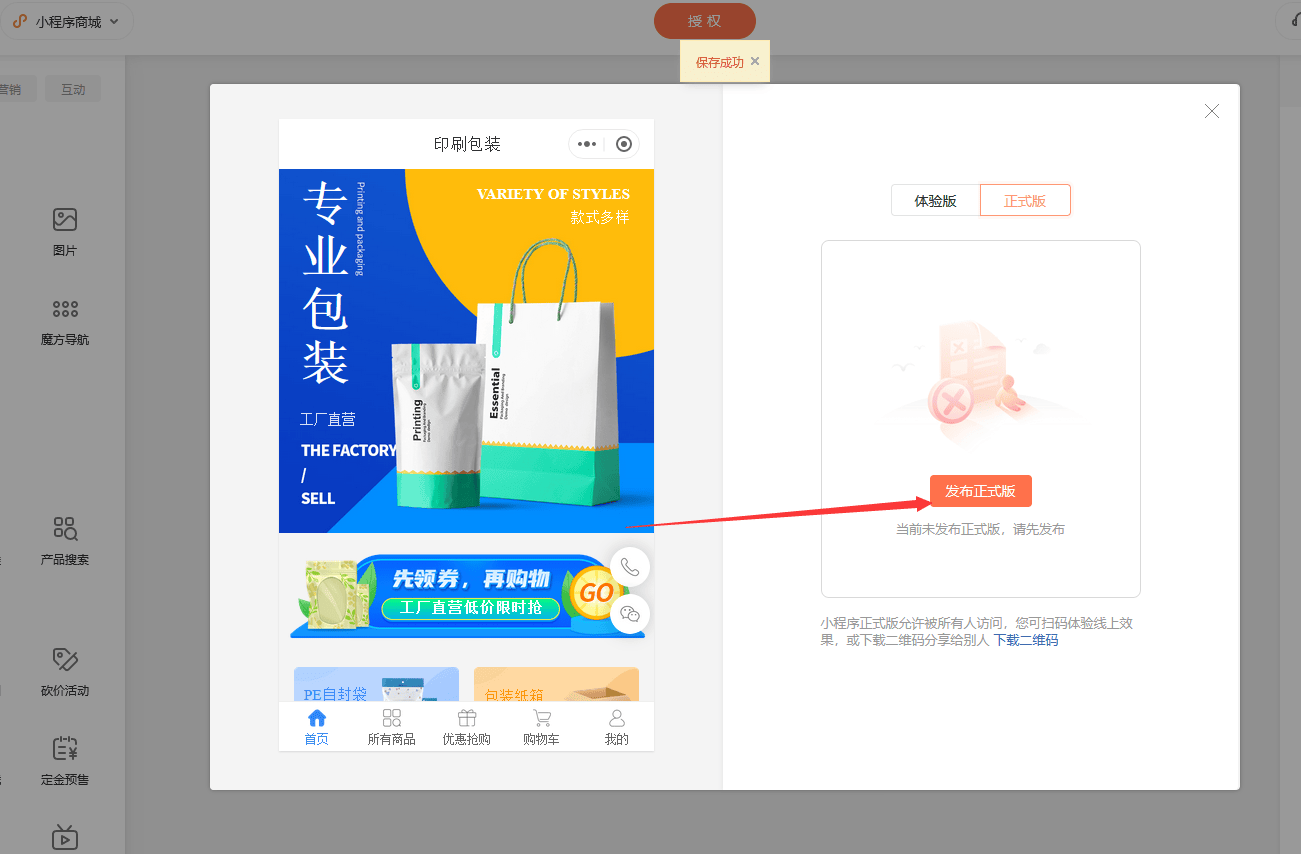
Task: Go to 优惠抢购 in preview navigation
Action: click(467, 727)
